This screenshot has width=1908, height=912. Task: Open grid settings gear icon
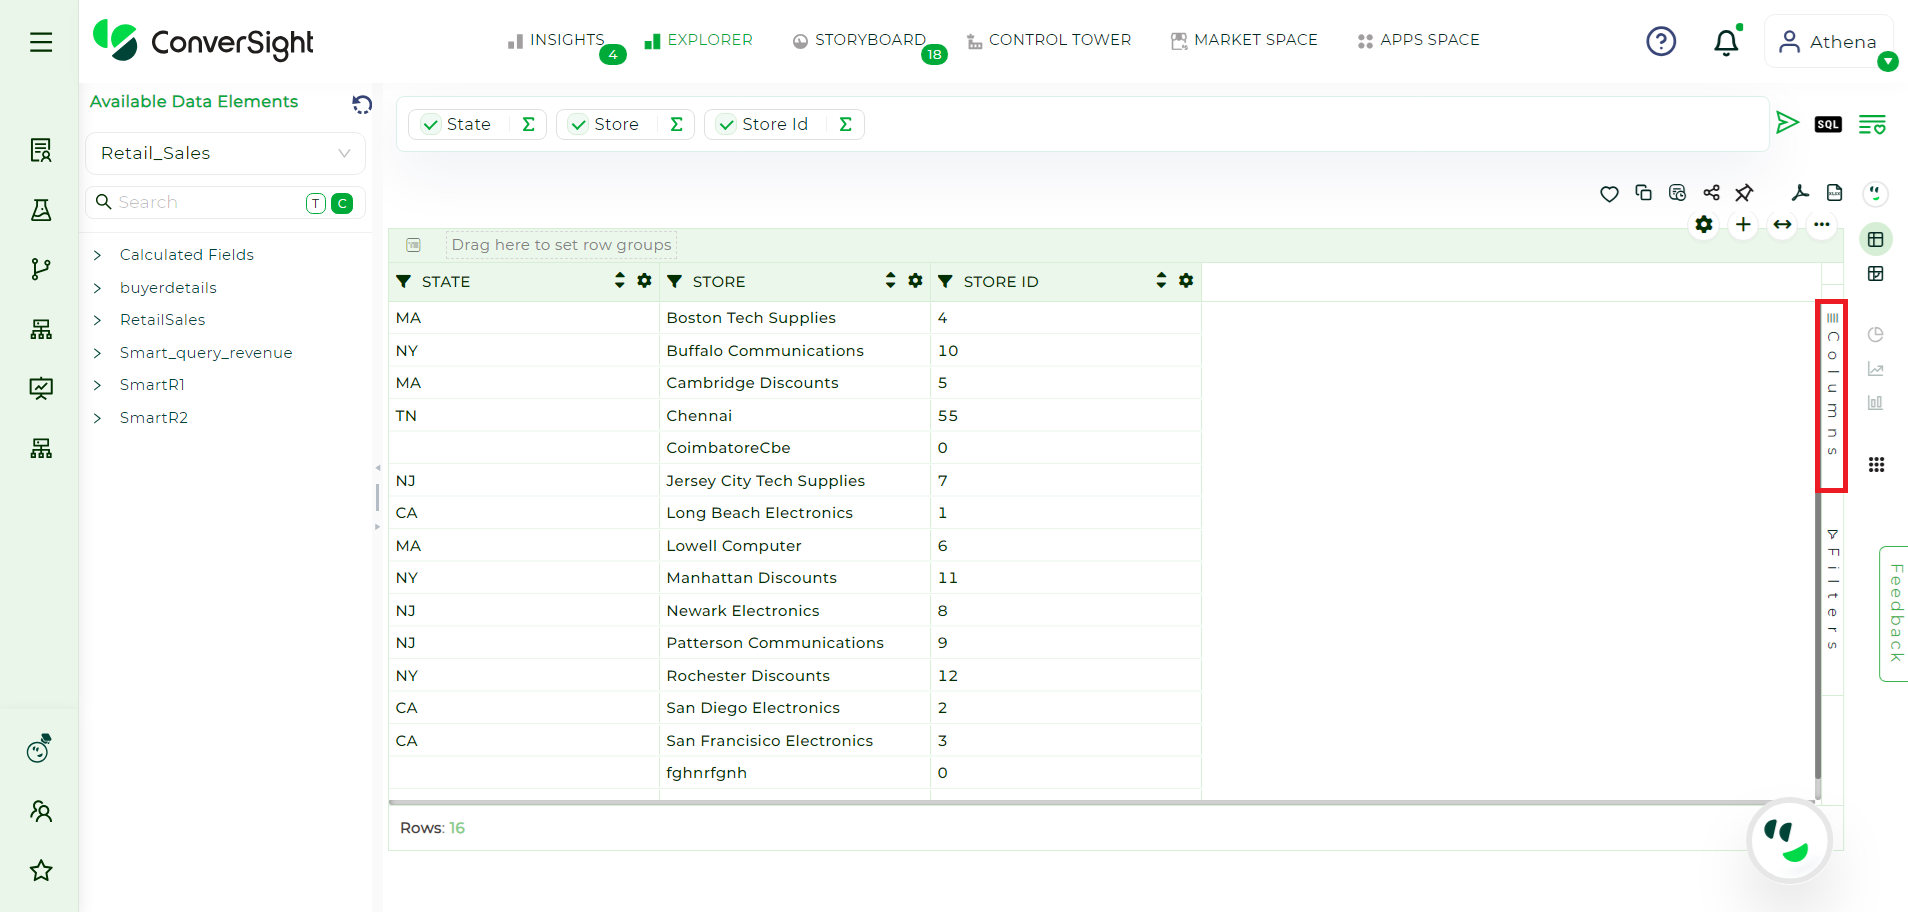(1704, 225)
